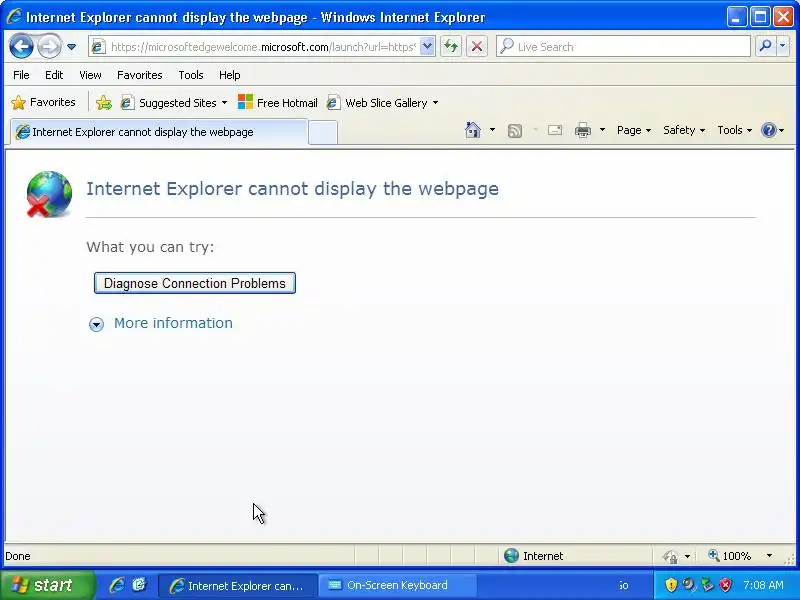Viewport: 800px width, 600px height.
Task: Refresh the page with the green arrows icon
Action: coord(451,47)
